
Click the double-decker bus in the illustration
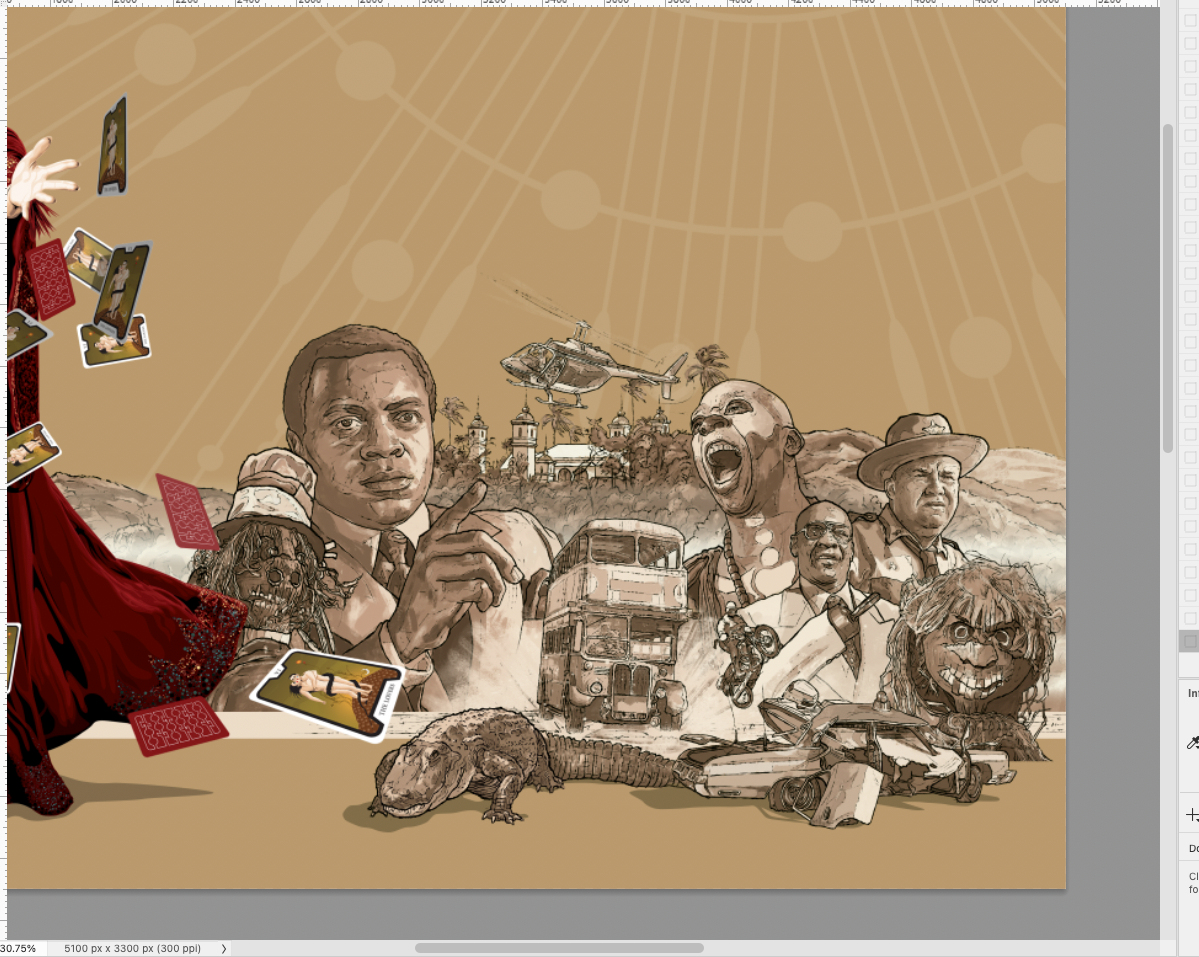coord(613,620)
